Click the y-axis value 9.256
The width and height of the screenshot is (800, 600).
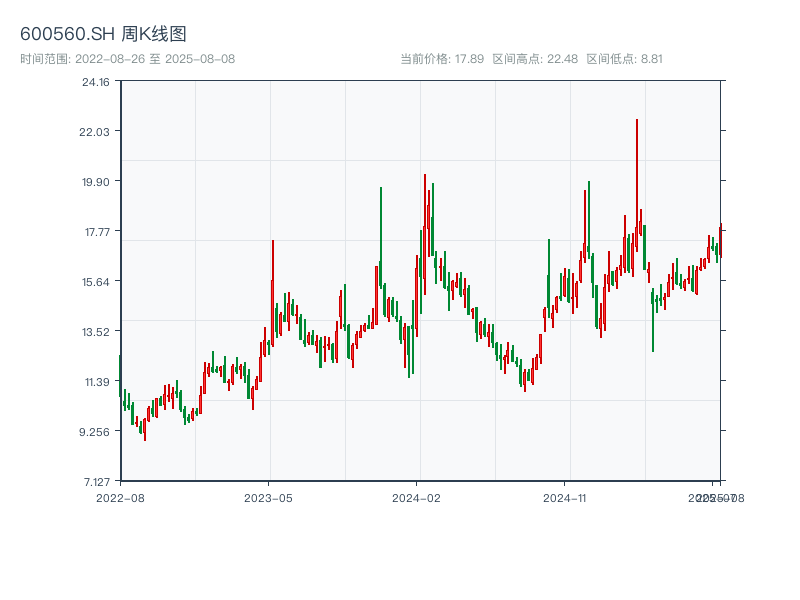click(94, 433)
